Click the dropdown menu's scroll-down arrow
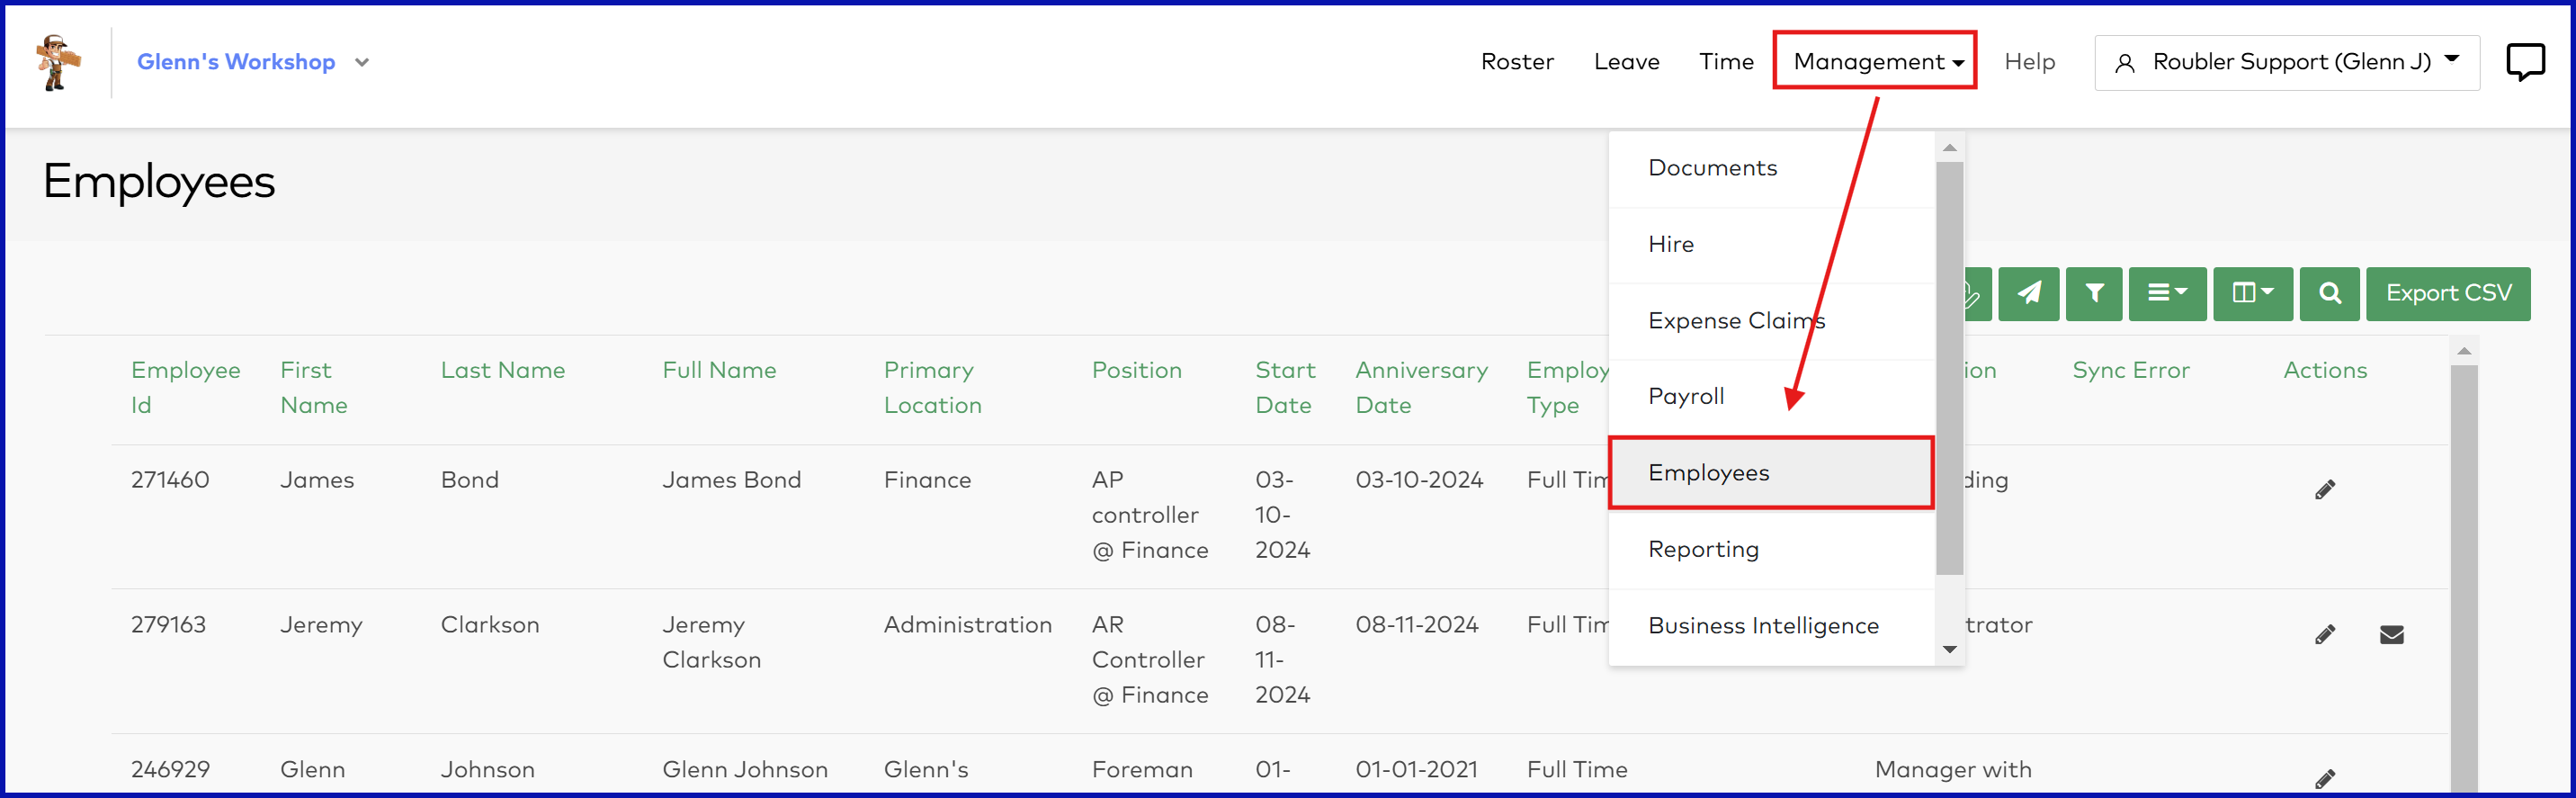 [x=1949, y=650]
